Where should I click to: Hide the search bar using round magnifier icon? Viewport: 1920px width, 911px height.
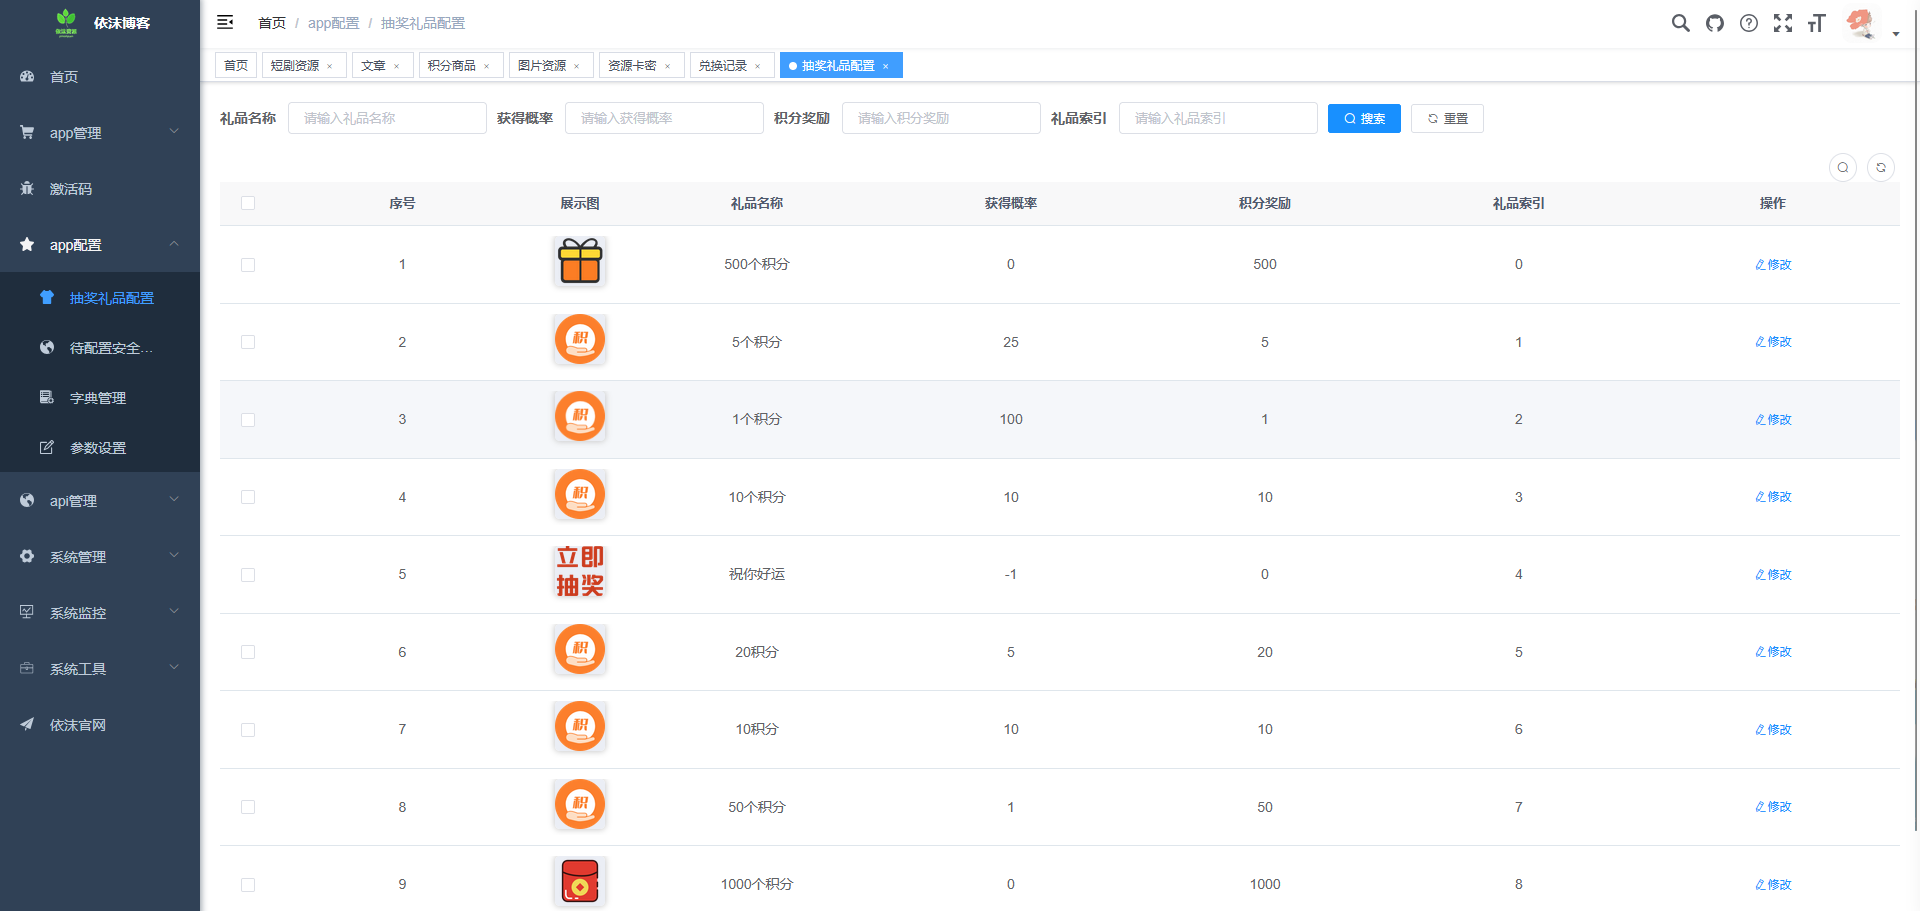1842,168
